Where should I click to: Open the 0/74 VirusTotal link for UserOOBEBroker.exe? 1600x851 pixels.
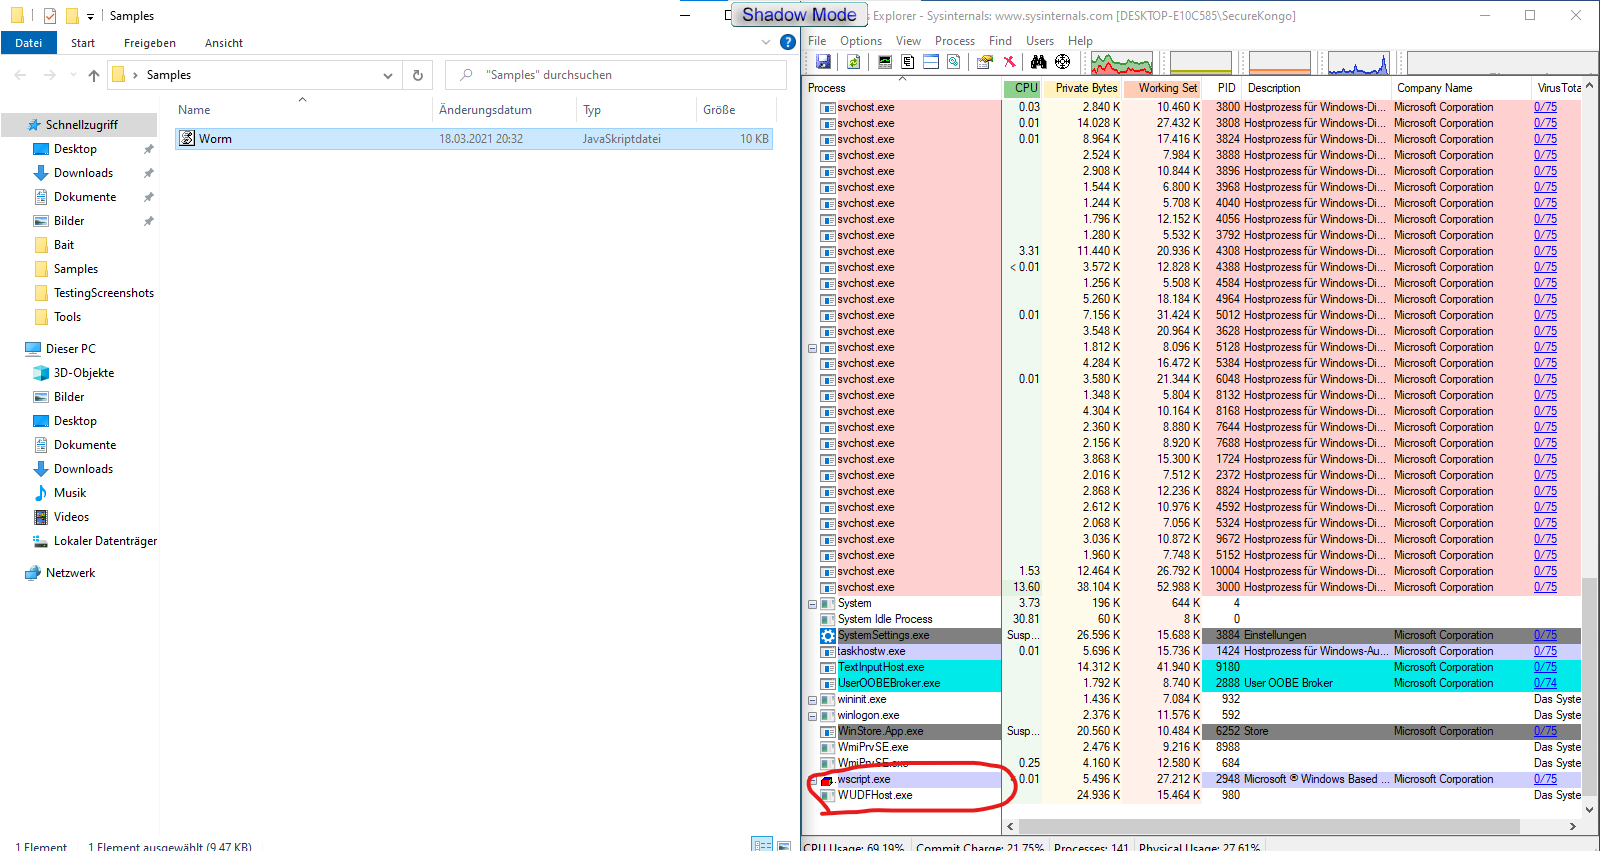1544,683
